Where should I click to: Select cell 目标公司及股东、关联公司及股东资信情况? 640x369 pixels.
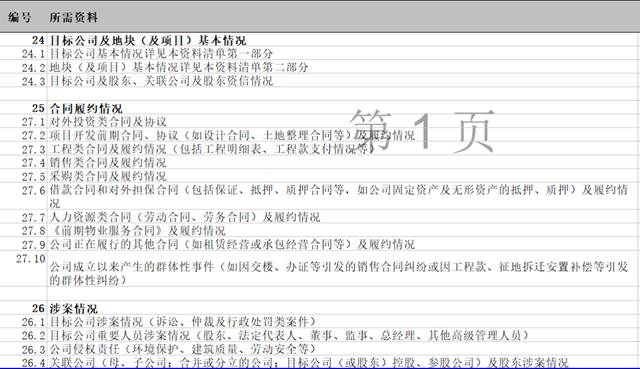(161, 81)
